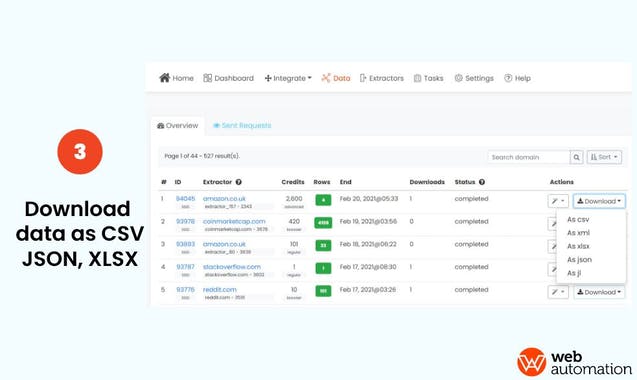The height and width of the screenshot is (380, 637).
Task: Click the End column header
Action: 346,182
